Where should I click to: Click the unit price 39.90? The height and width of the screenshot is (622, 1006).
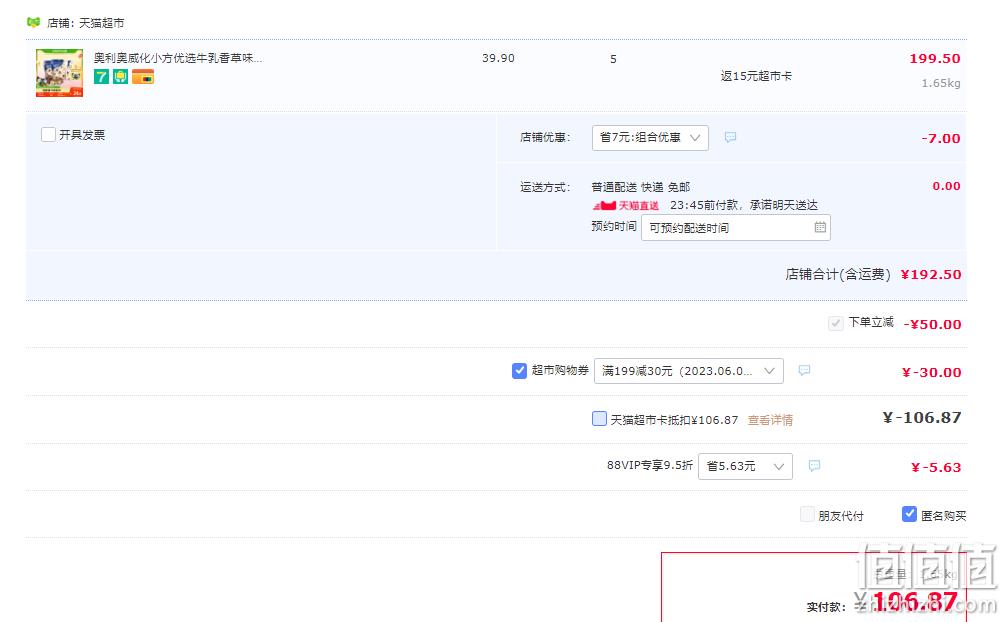click(x=499, y=58)
